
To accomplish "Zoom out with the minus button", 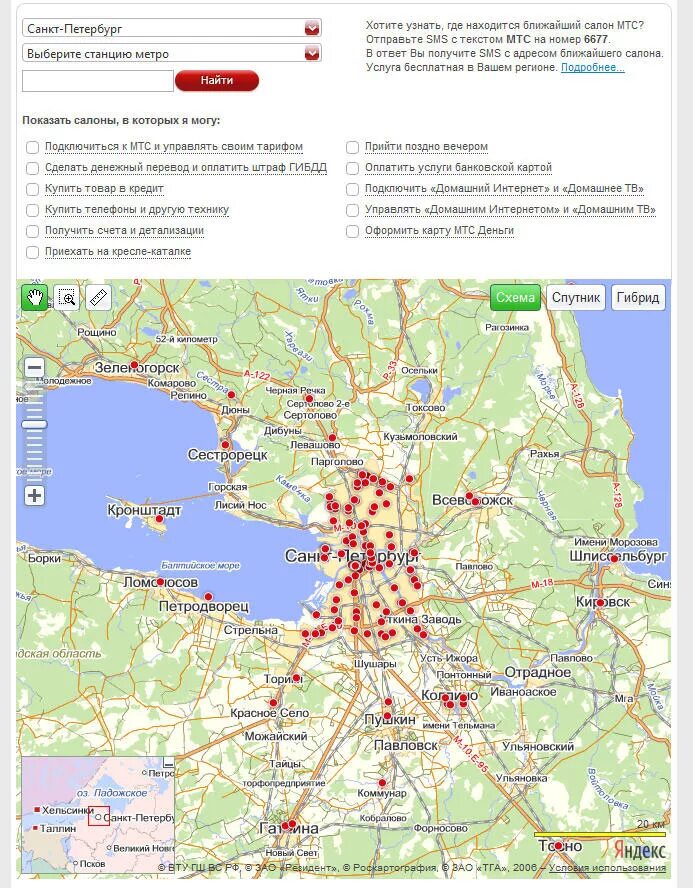I will 35,368.
